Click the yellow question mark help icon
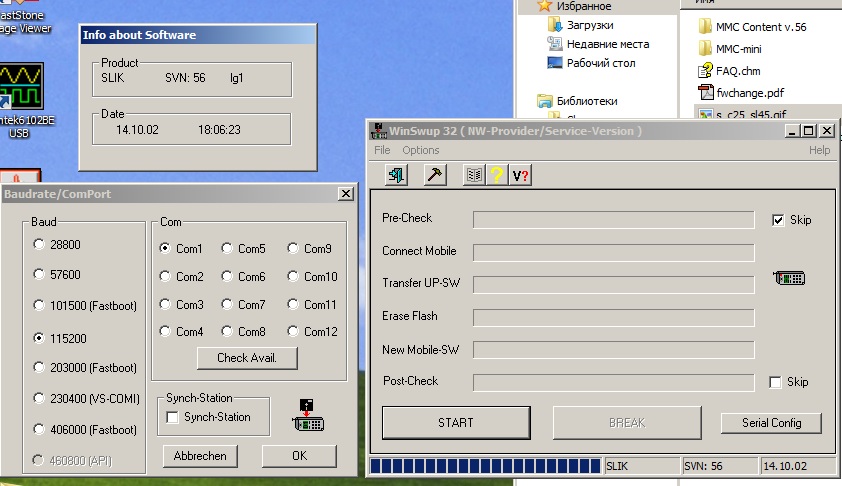The width and height of the screenshot is (842, 486). [497, 175]
